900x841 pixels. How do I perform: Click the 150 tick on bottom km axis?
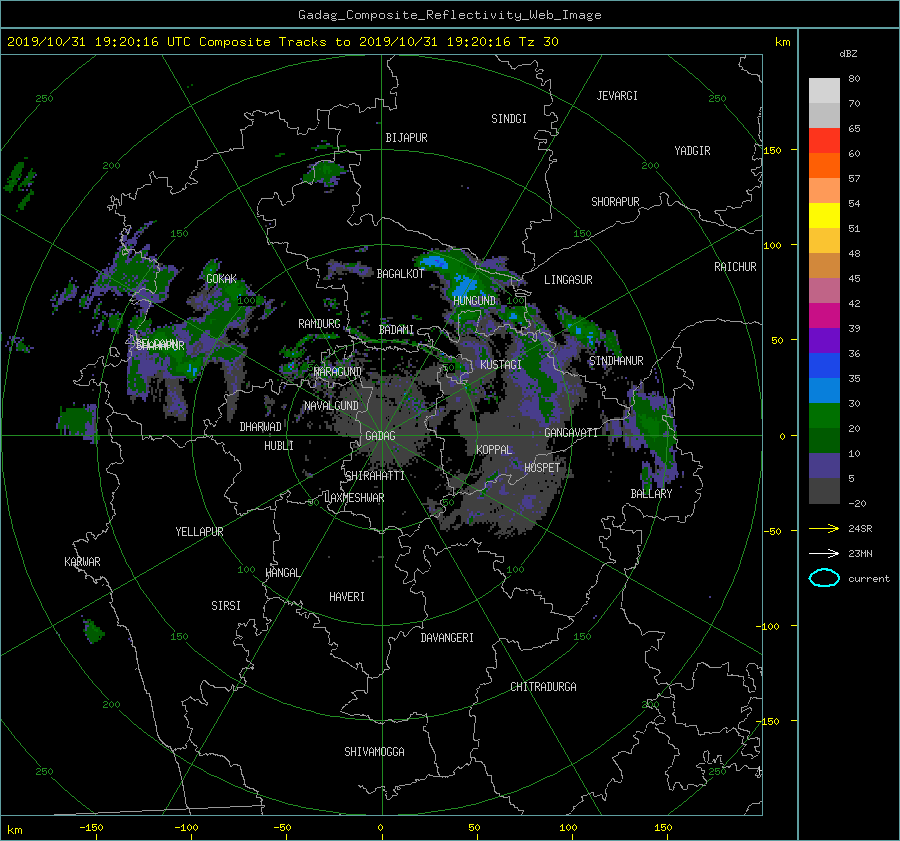(663, 828)
